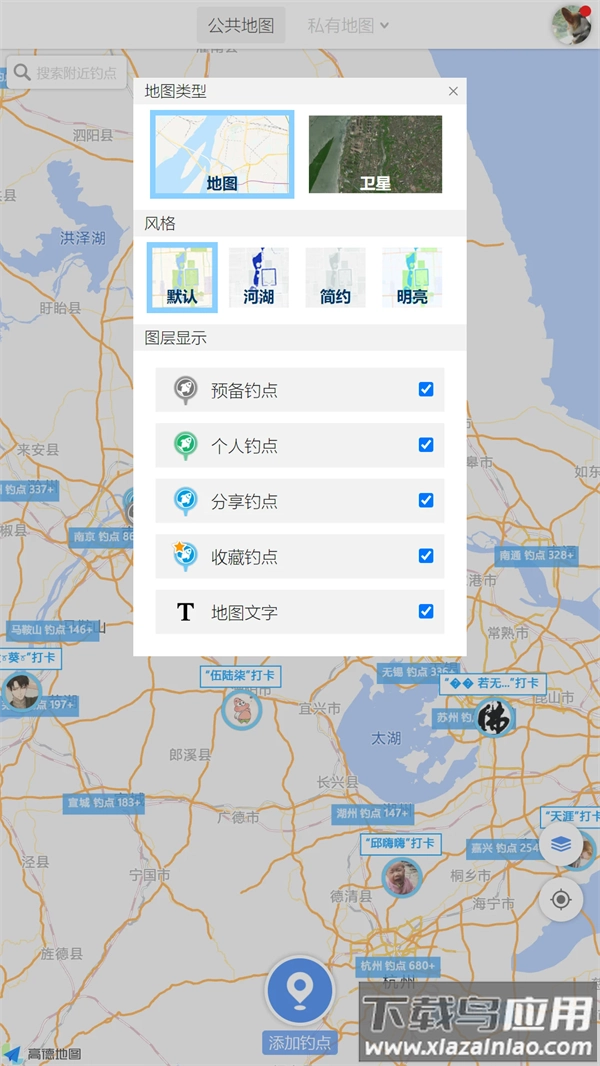Open the 钓点 337+ cluster label
The height and width of the screenshot is (1066, 600).
28,489
